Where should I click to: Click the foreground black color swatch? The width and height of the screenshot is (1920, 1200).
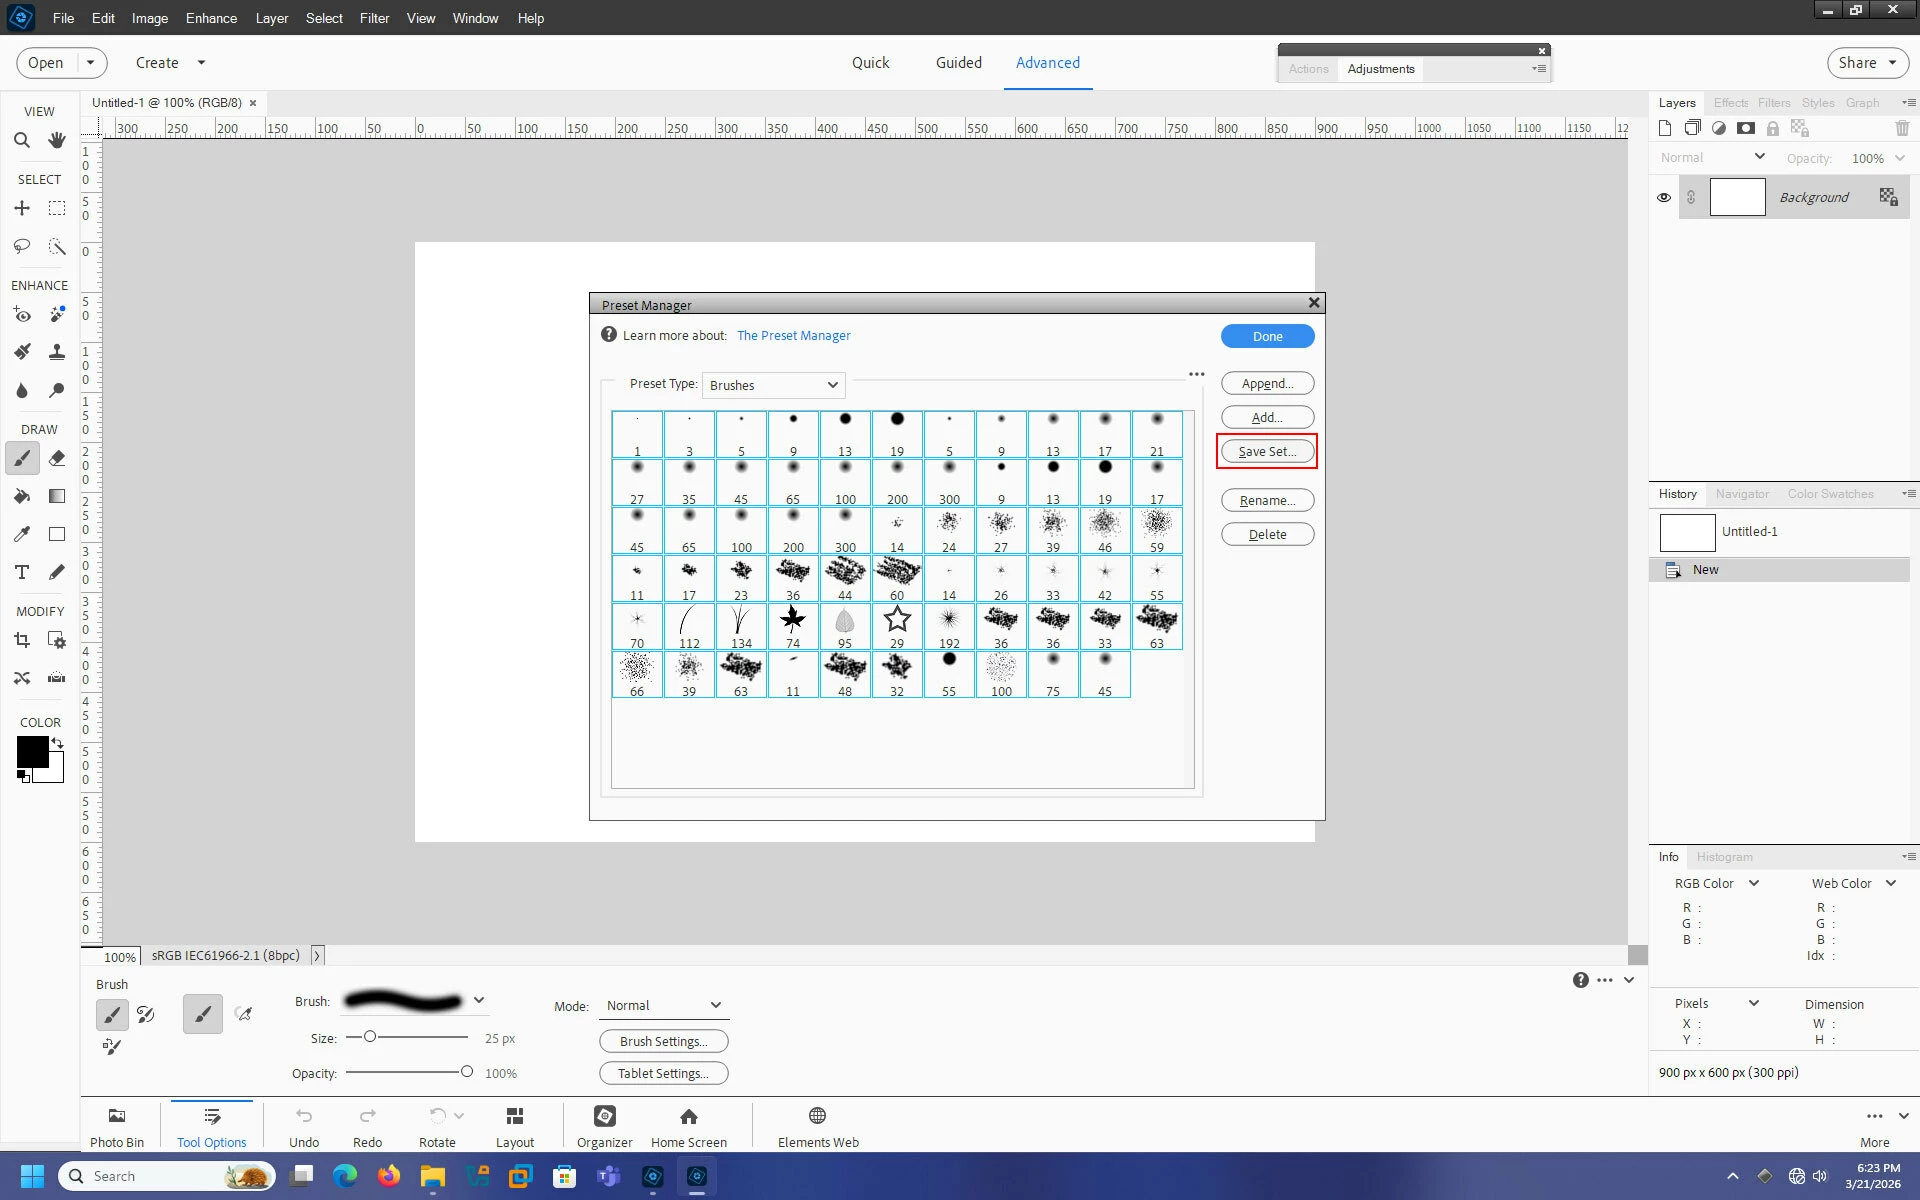tap(32, 751)
